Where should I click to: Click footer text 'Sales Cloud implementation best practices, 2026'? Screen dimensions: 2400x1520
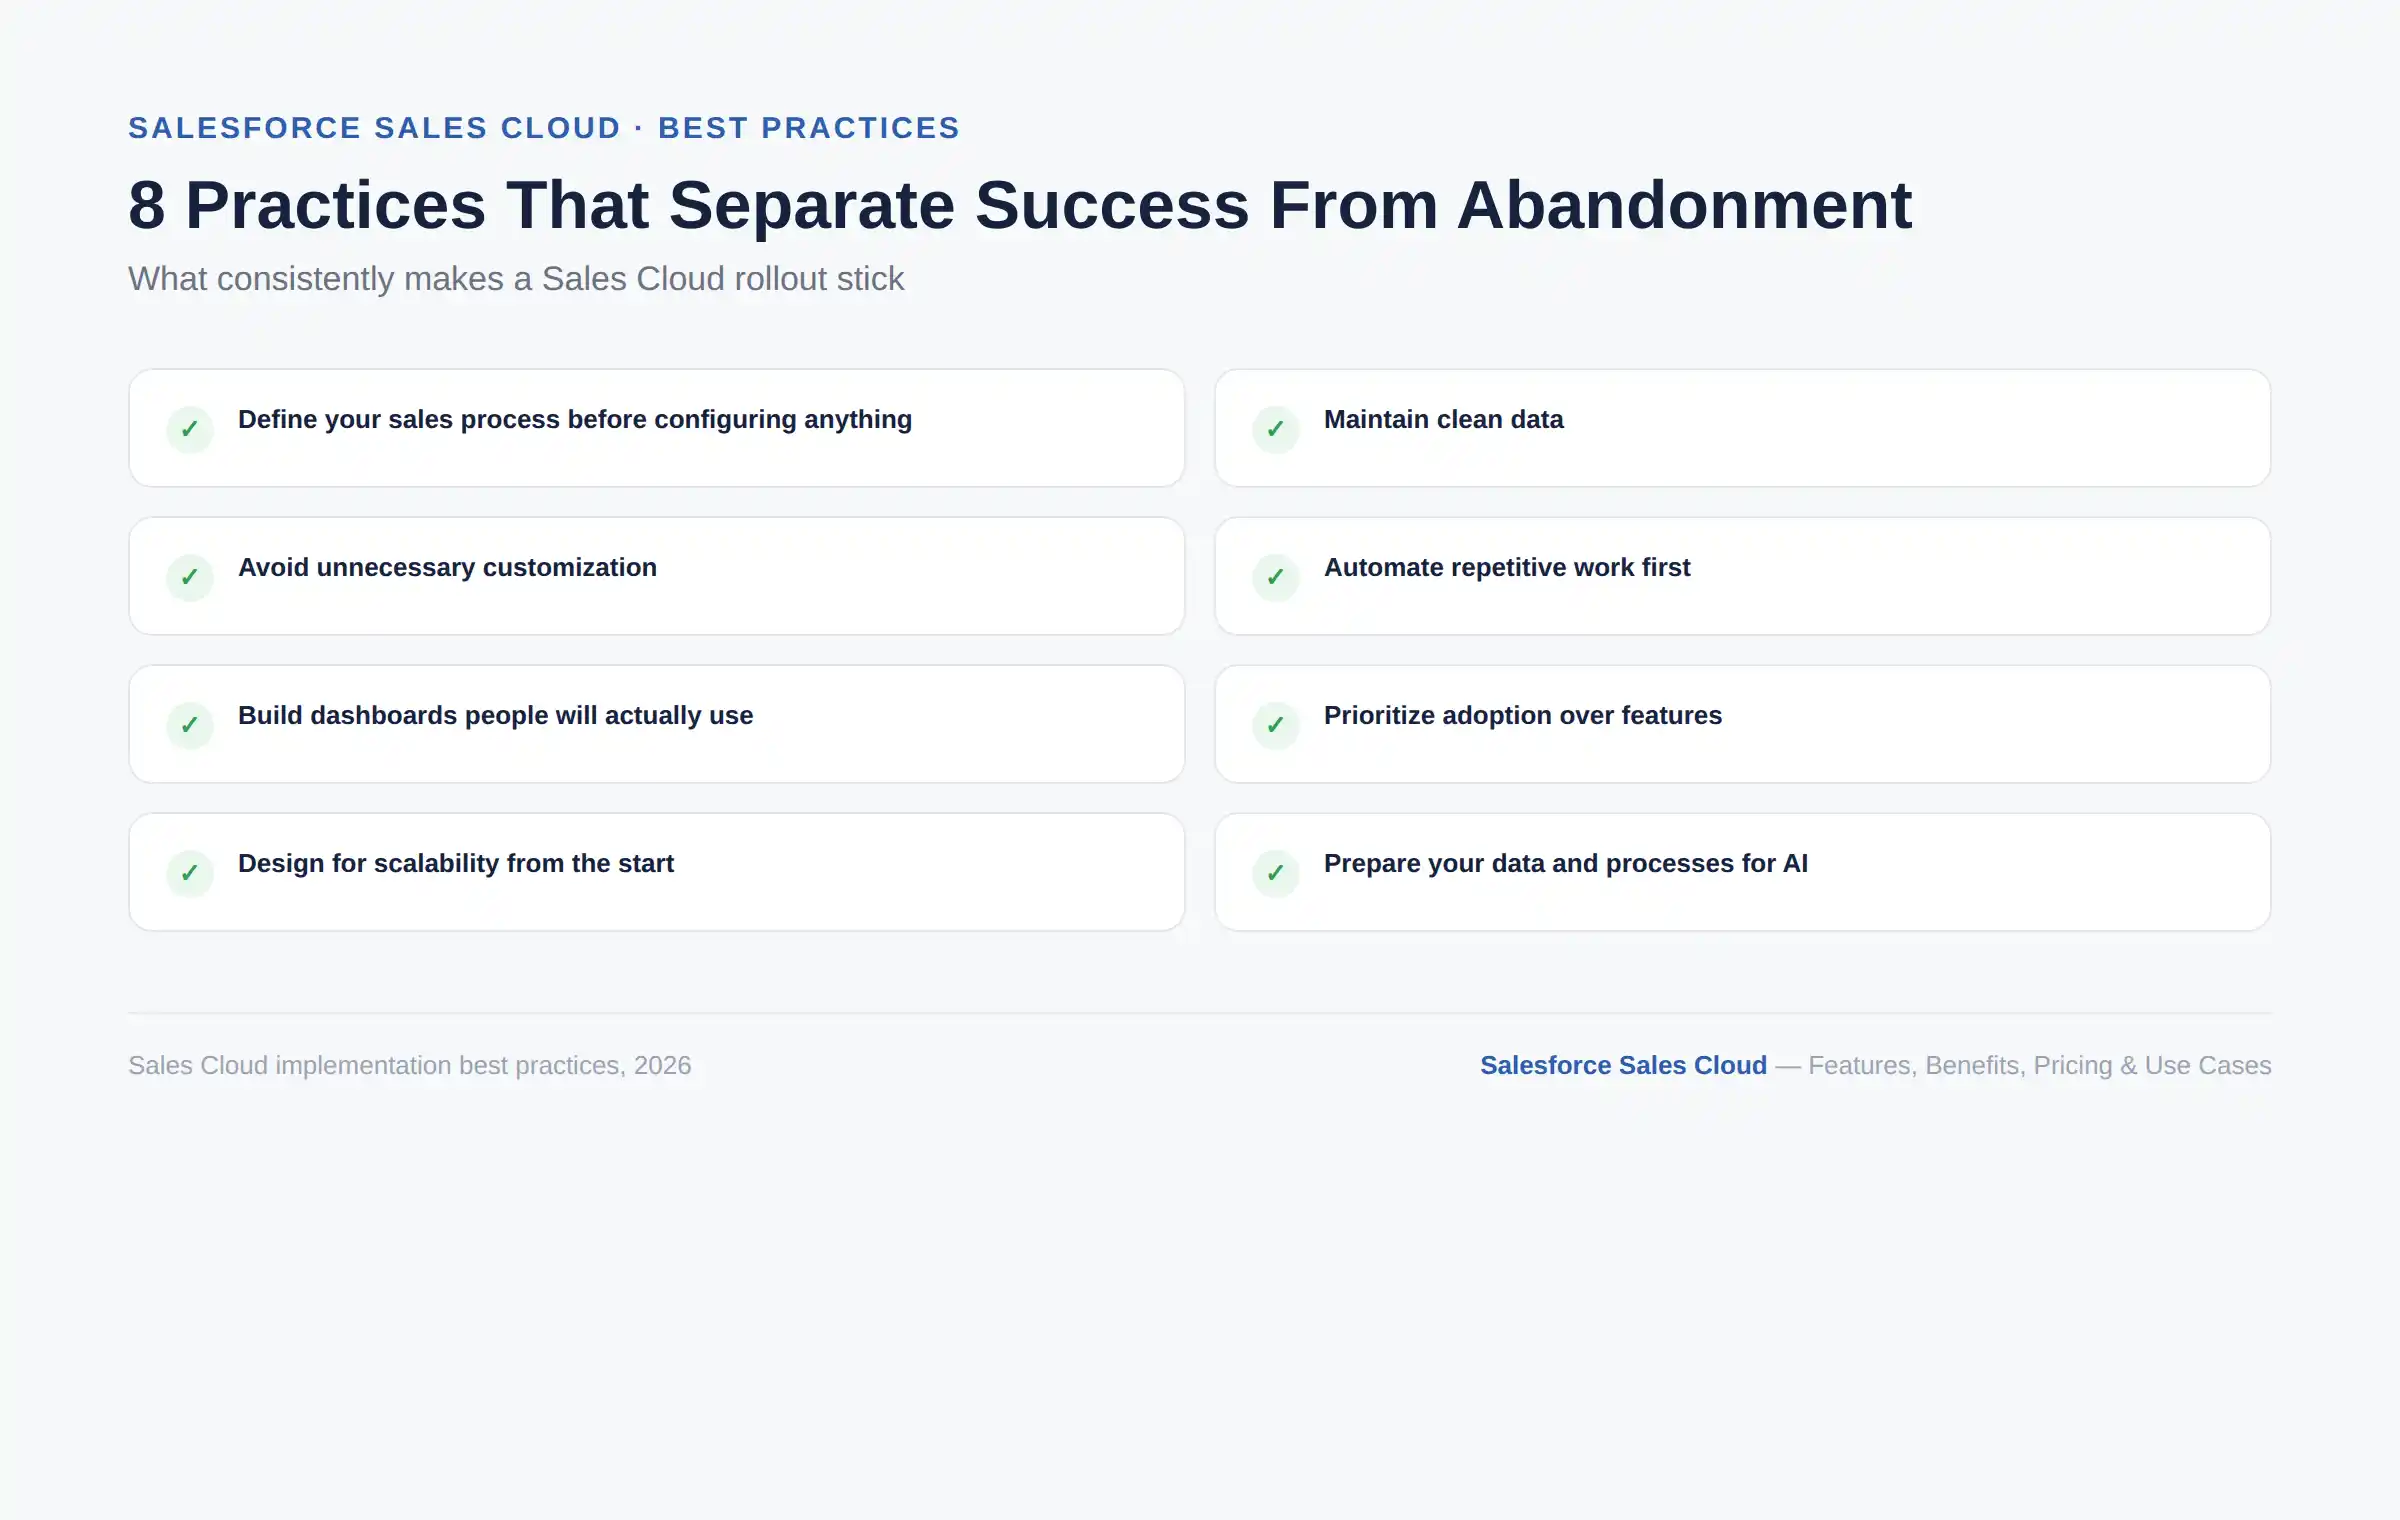(410, 1066)
